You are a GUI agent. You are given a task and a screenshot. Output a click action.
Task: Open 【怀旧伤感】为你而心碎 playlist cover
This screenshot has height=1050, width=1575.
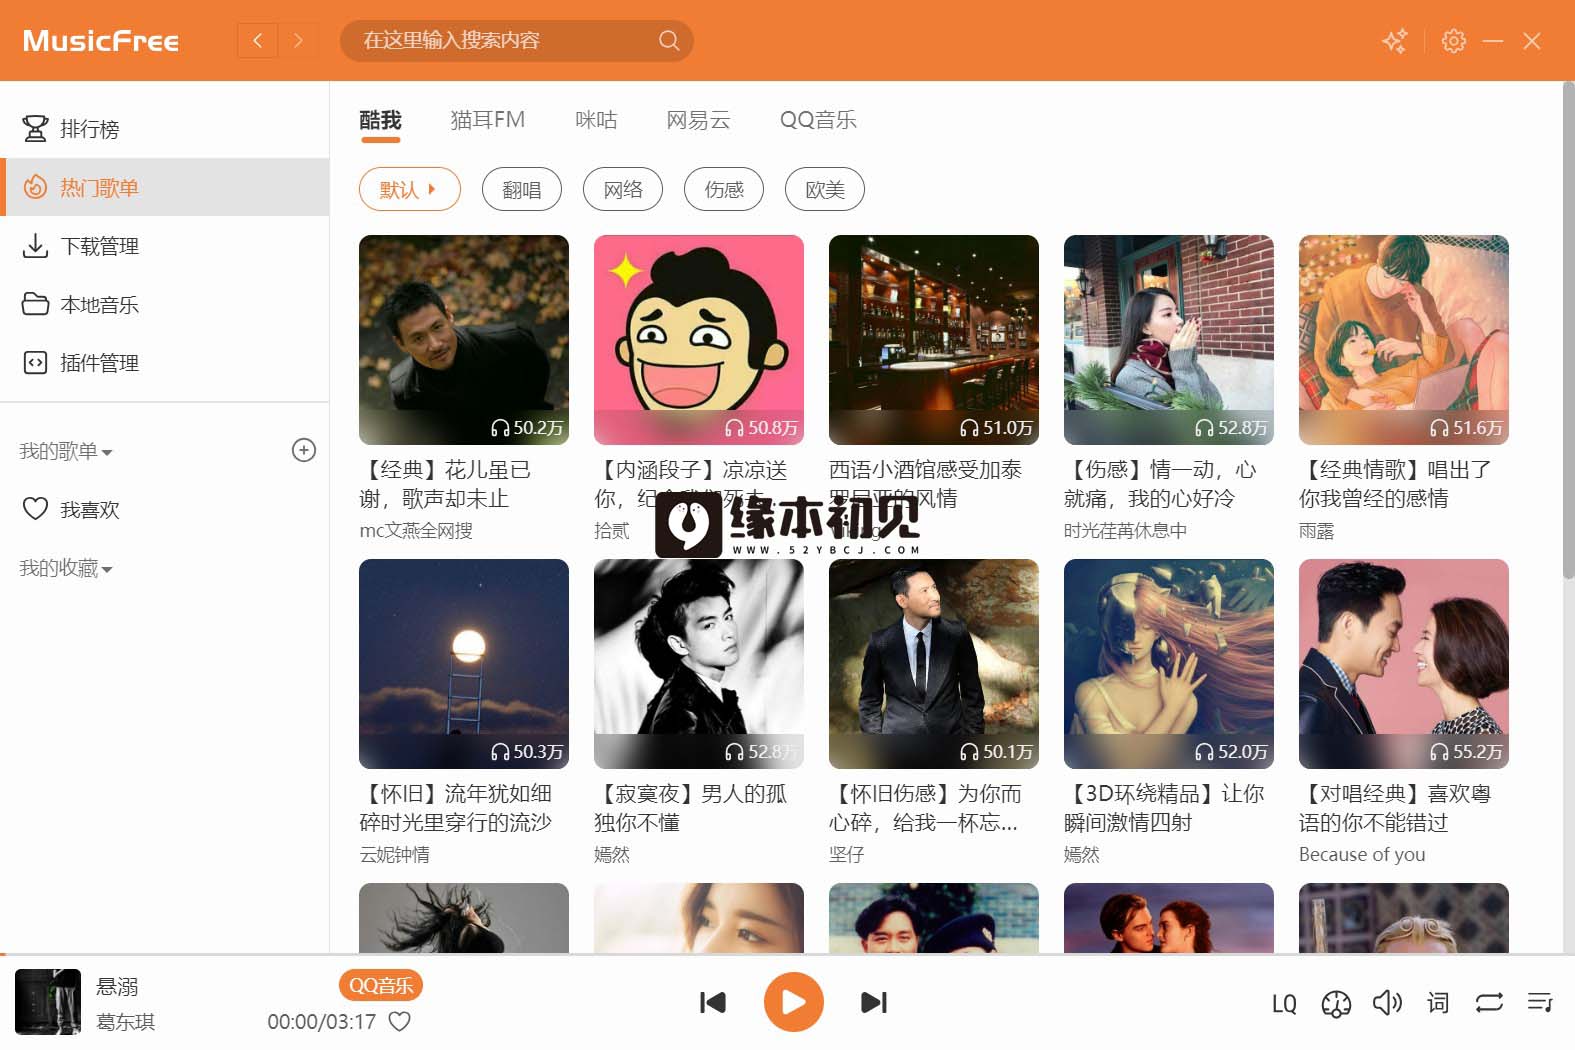934,664
